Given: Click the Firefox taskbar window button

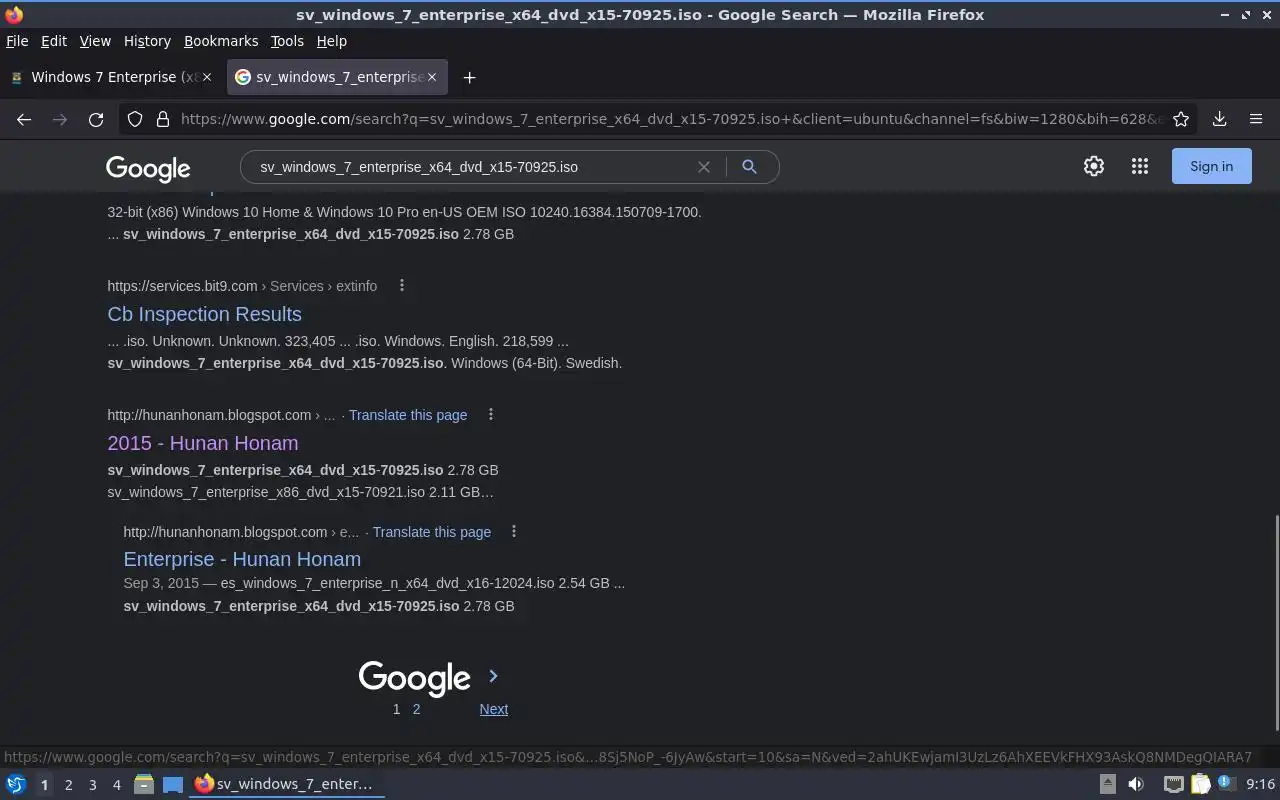Looking at the screenshot, I should coord(288,784).
